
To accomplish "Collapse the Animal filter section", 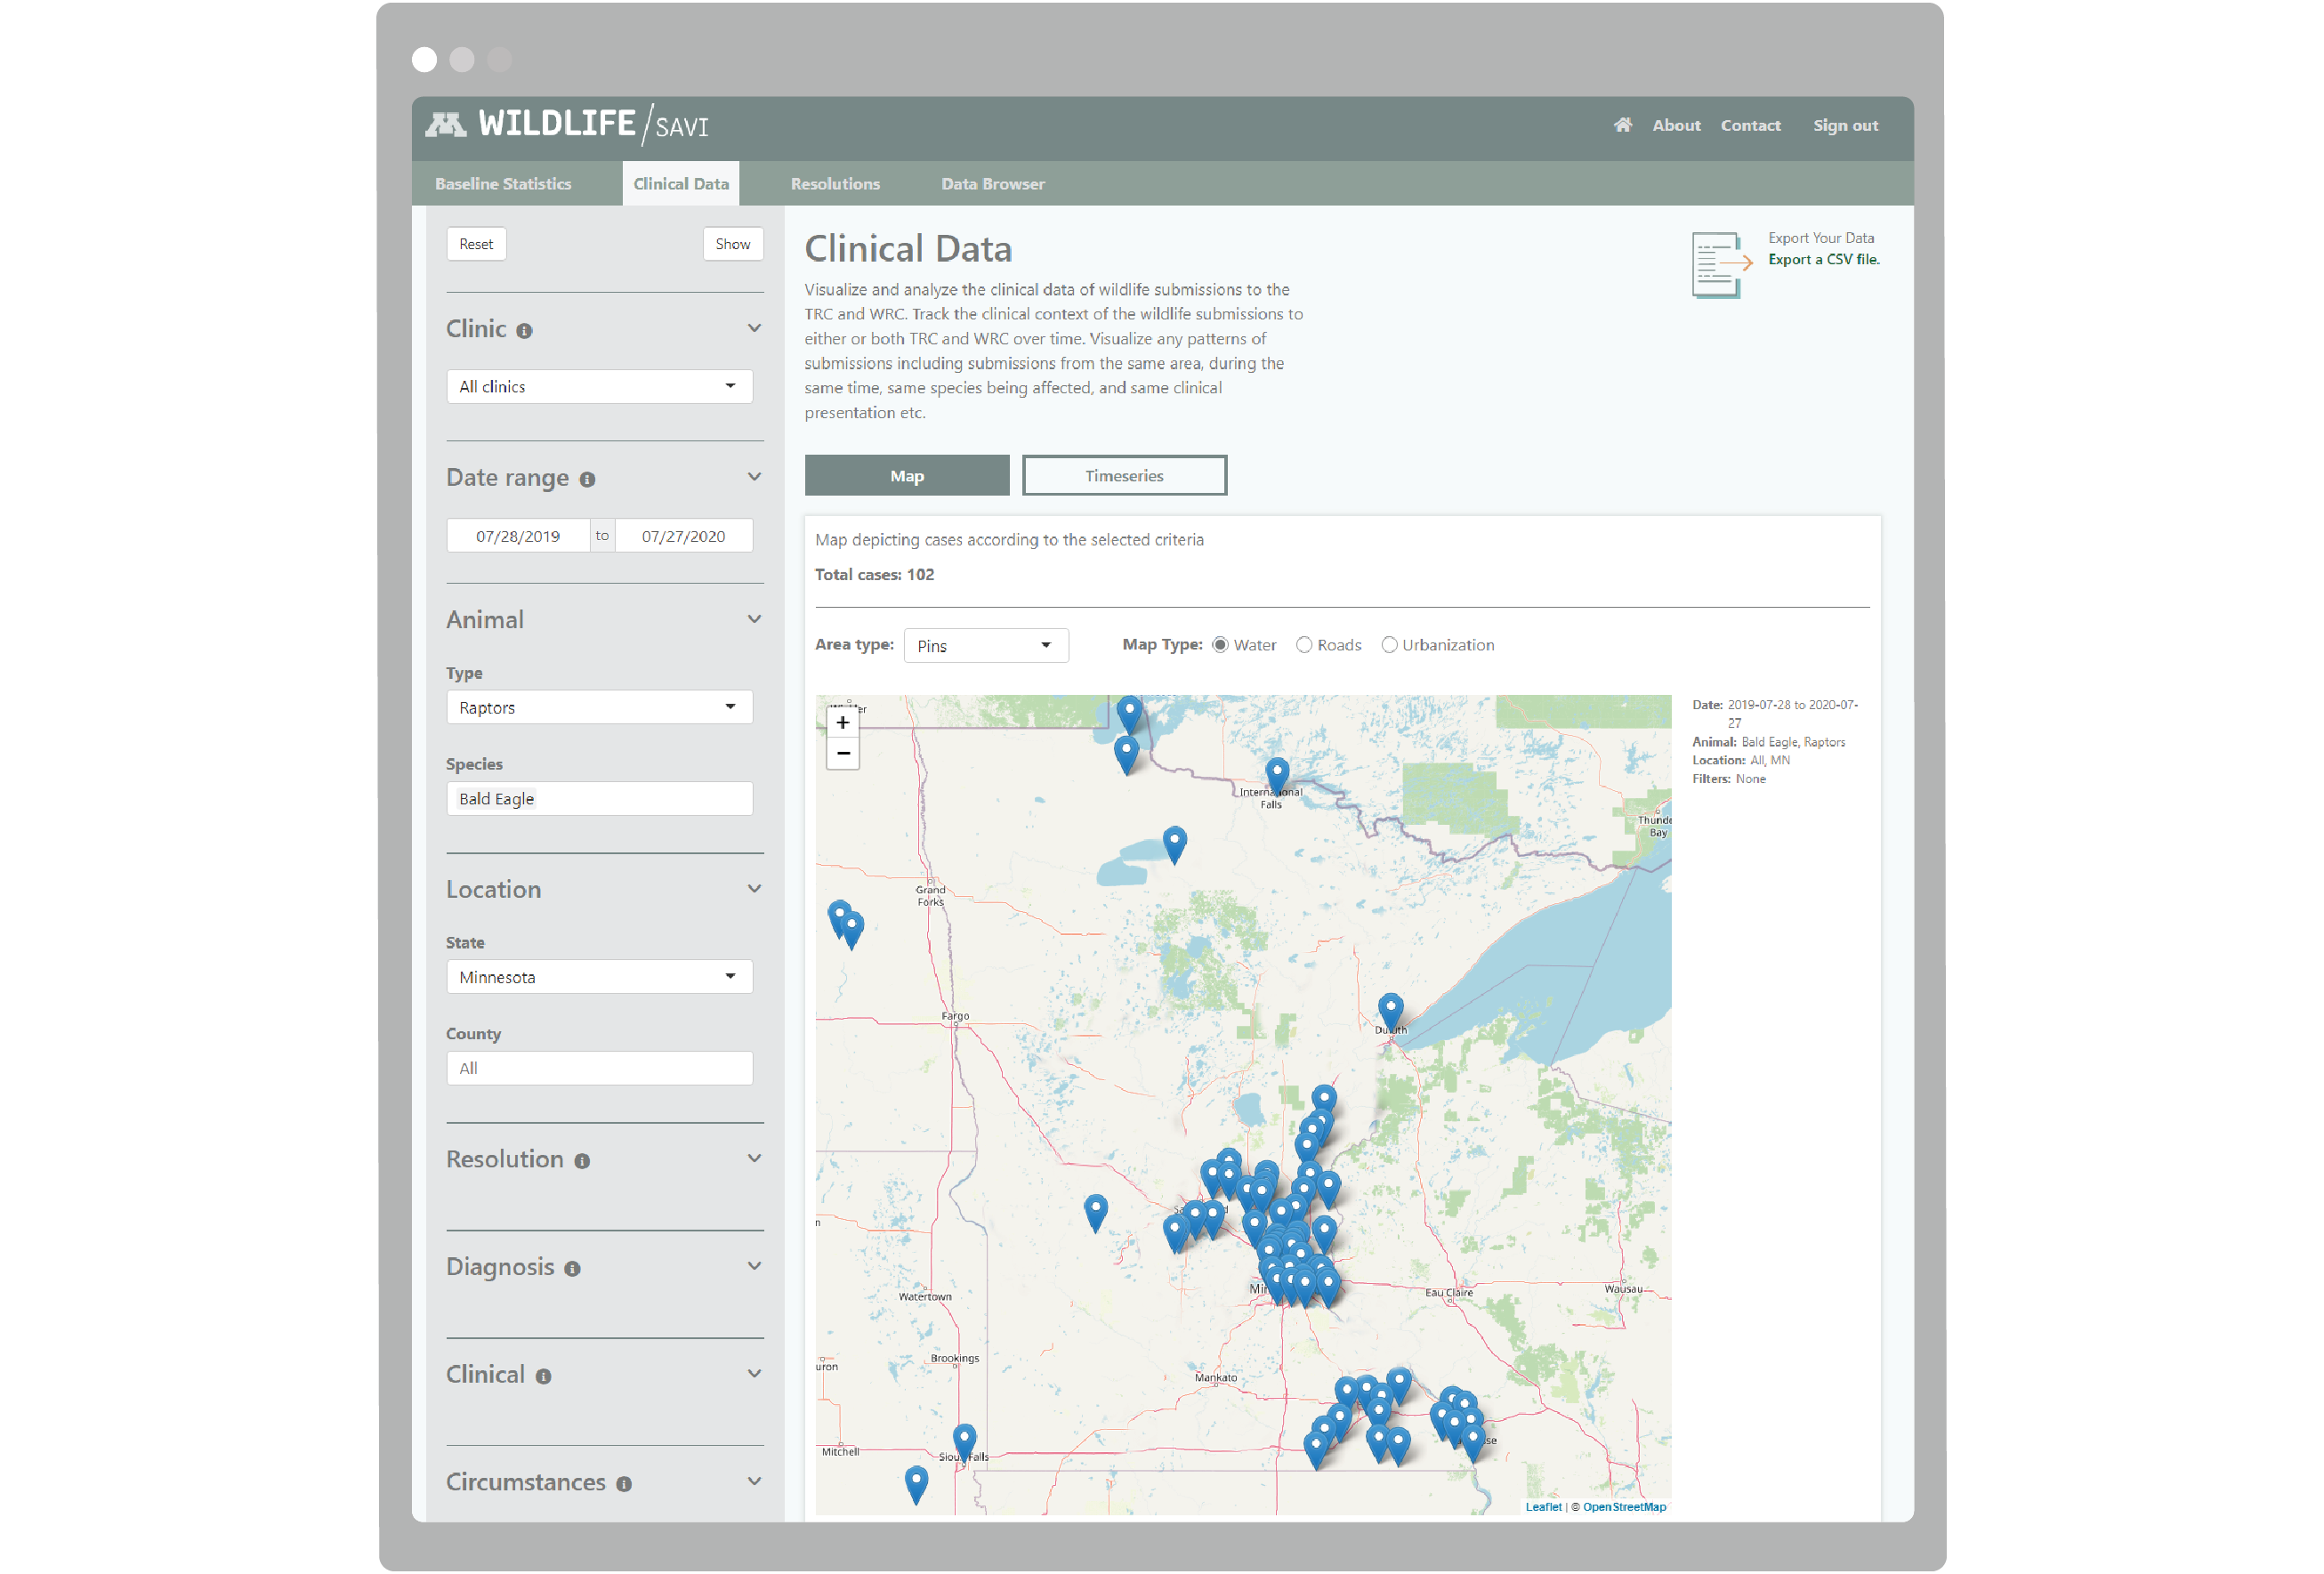I will pyautogui.click(x=754, y=620).
